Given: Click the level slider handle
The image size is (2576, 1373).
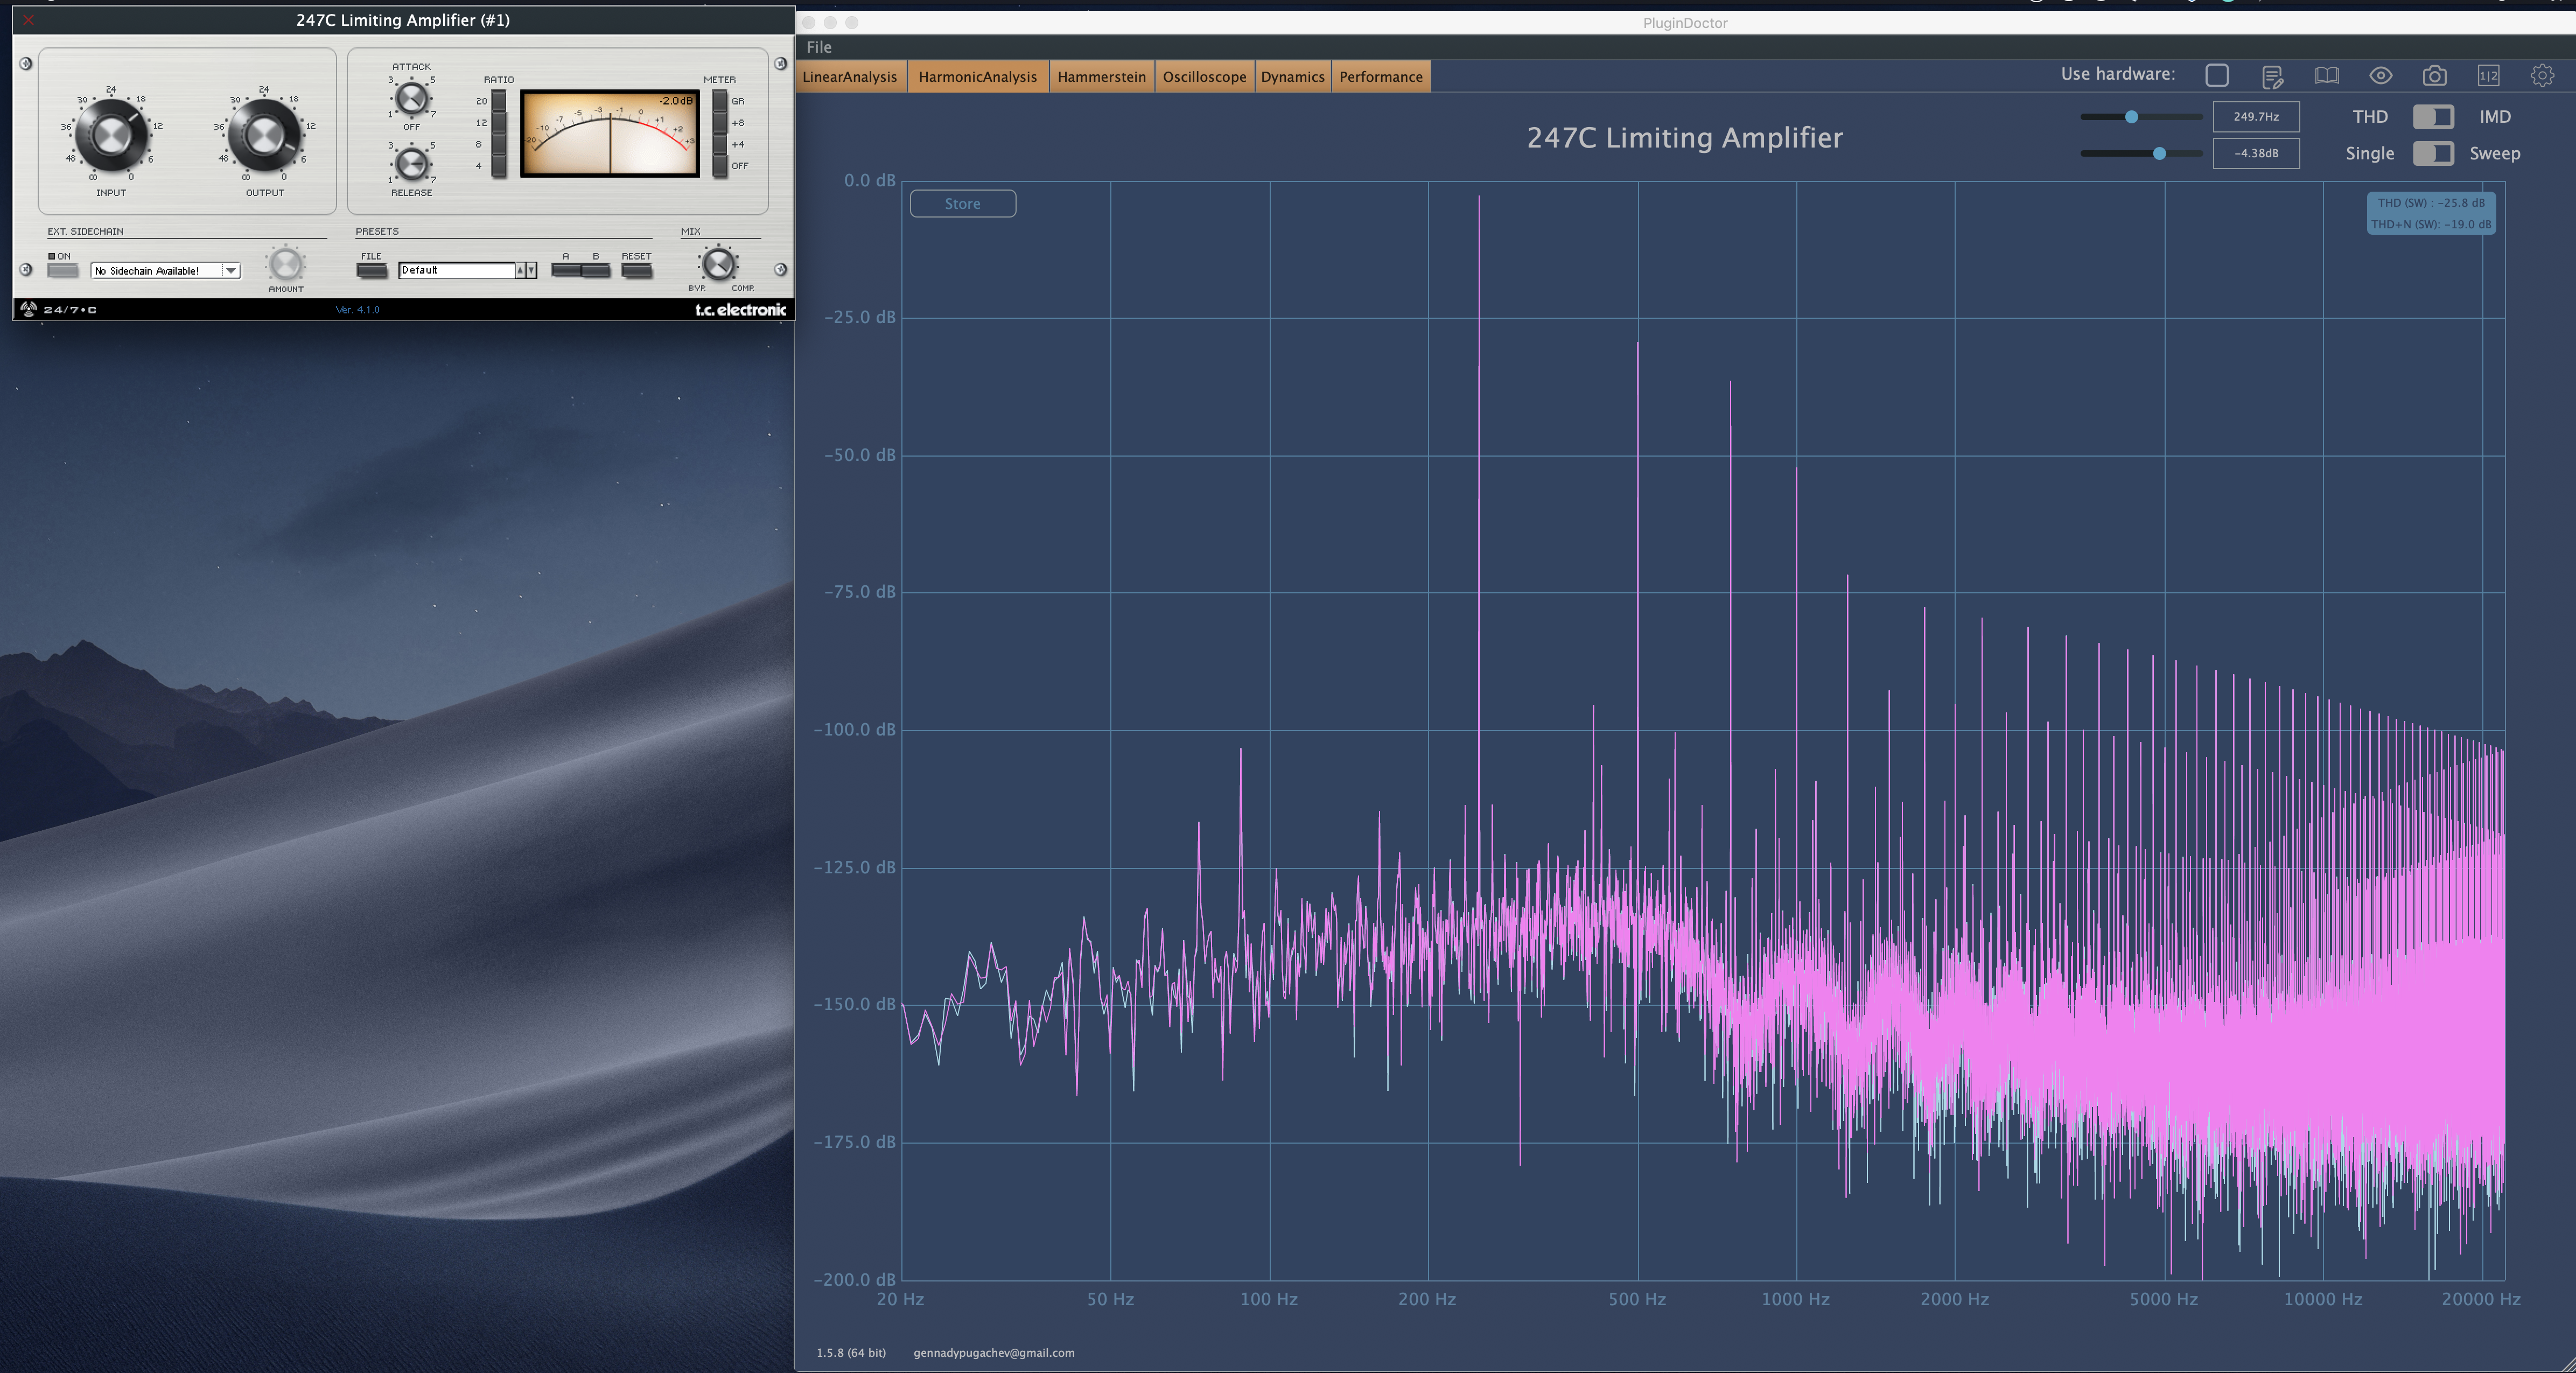Looking at the screenshot, I should point(2159,153).
